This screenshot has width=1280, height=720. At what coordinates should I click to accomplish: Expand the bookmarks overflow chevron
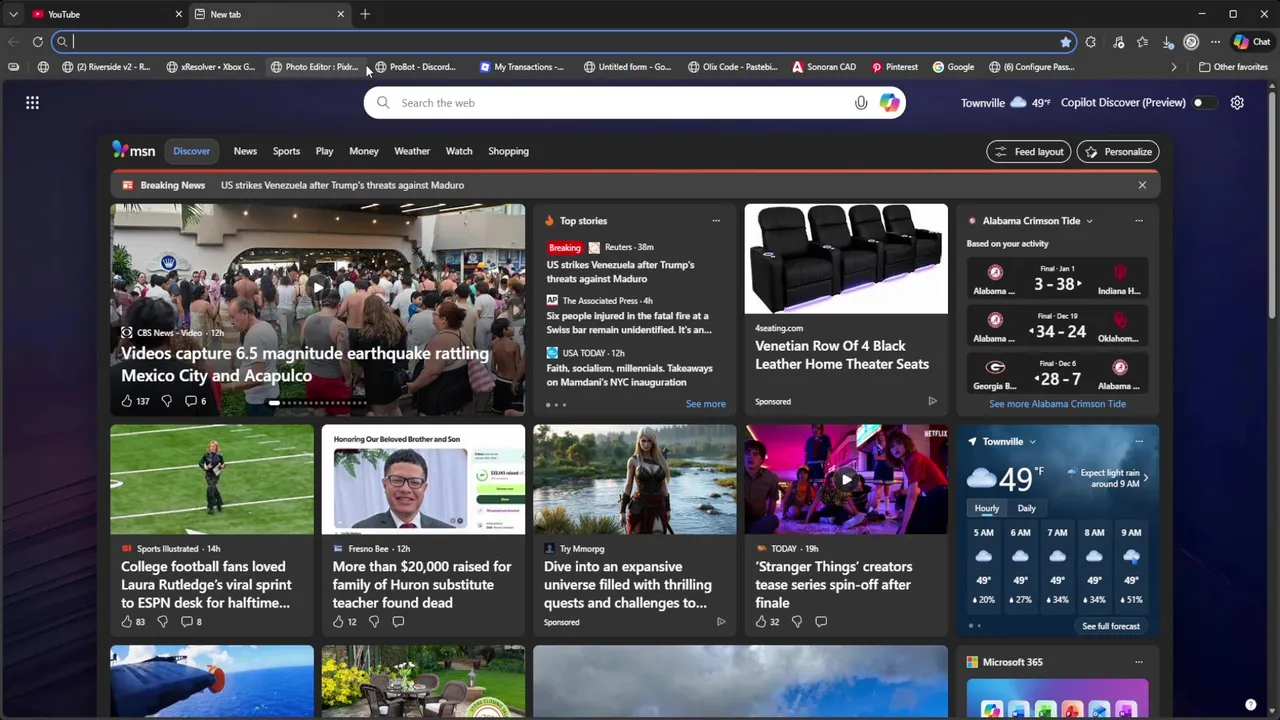point(1174,67)
